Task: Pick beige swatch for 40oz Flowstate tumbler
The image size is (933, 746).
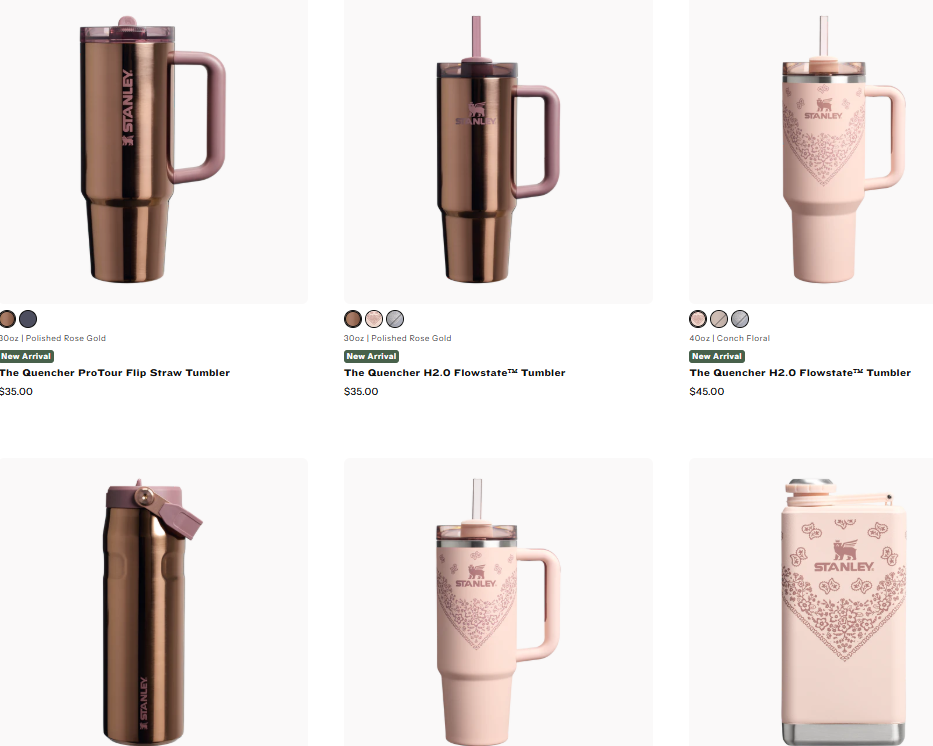Action: (719, 319)
